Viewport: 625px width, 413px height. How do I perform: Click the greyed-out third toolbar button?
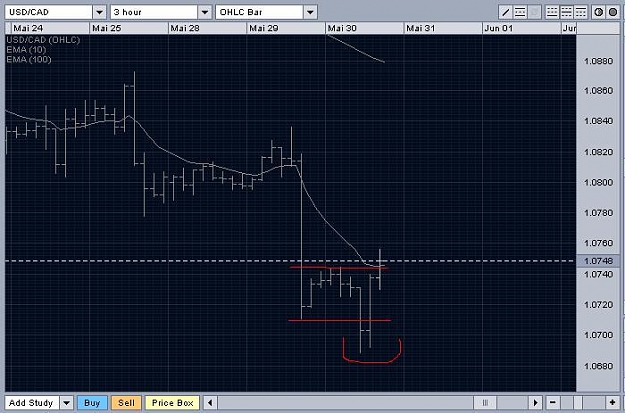coord(534,12)
